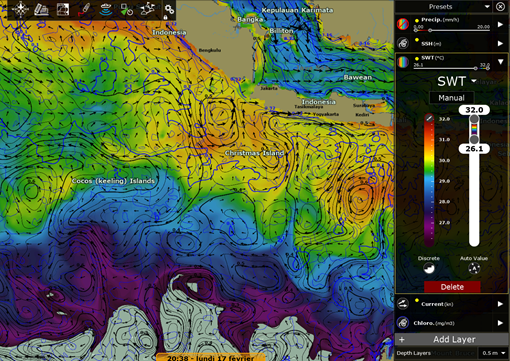Toggle the Precip. layer color icon
Viewport: 510px width, 361px height.
(403, 24)
